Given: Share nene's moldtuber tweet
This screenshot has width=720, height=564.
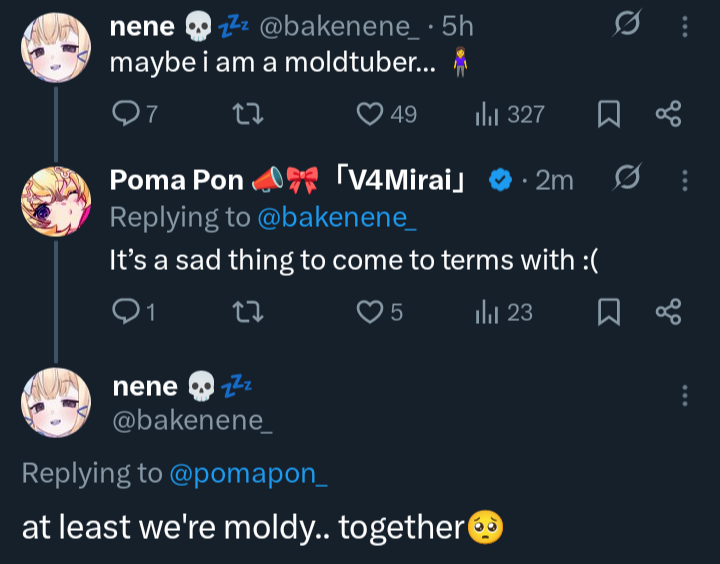Looking at the screenshot, I should point(668,115).
